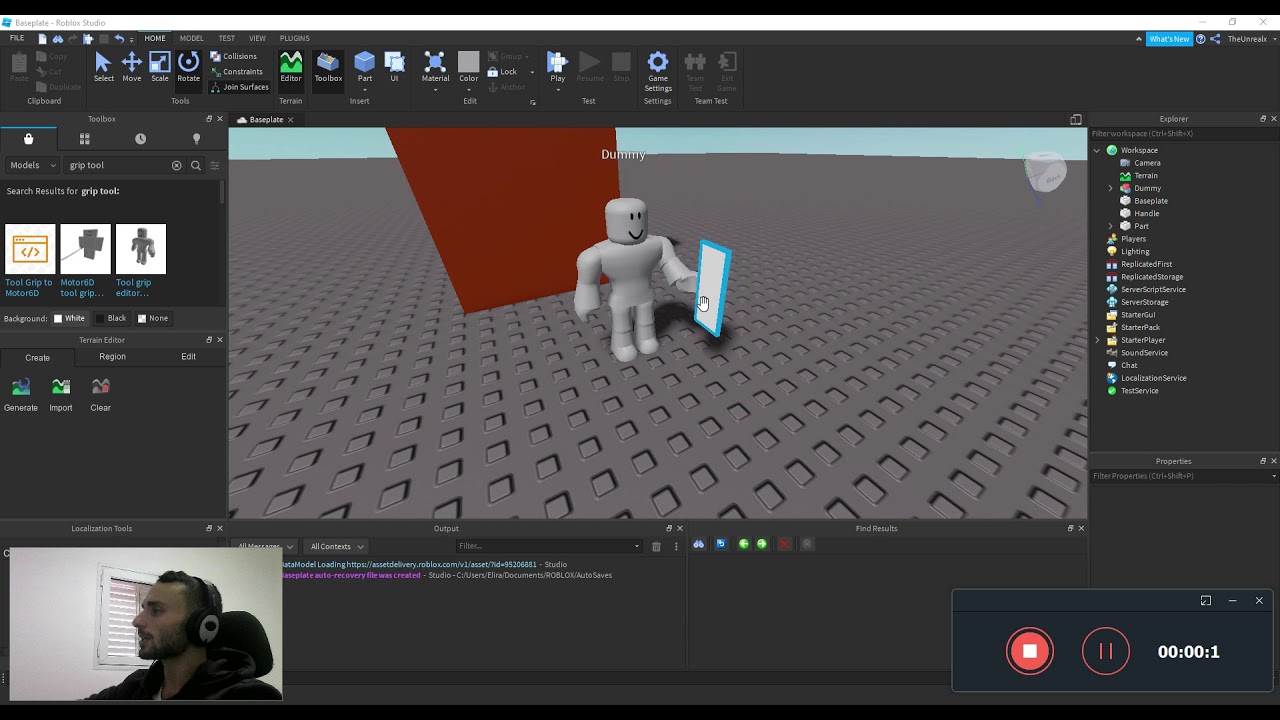Open the All Messages dropdown in Output
The image size is (1280, 720).
[x=265, y=546]
